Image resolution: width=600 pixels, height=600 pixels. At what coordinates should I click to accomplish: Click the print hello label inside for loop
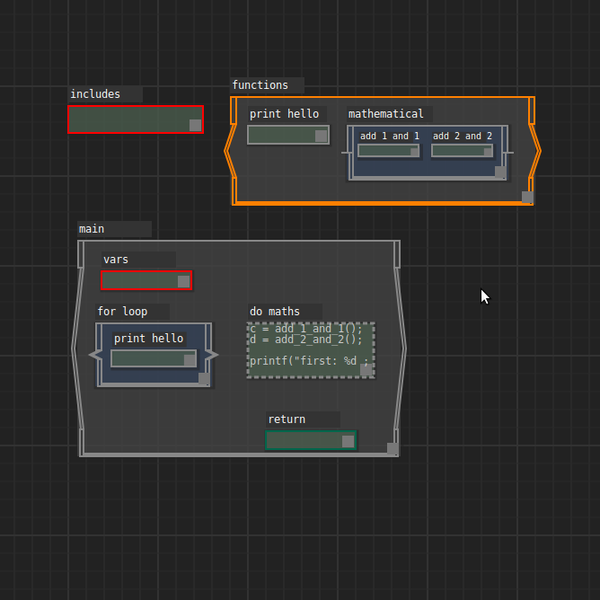pyautogui.click(x=149, y=339)
